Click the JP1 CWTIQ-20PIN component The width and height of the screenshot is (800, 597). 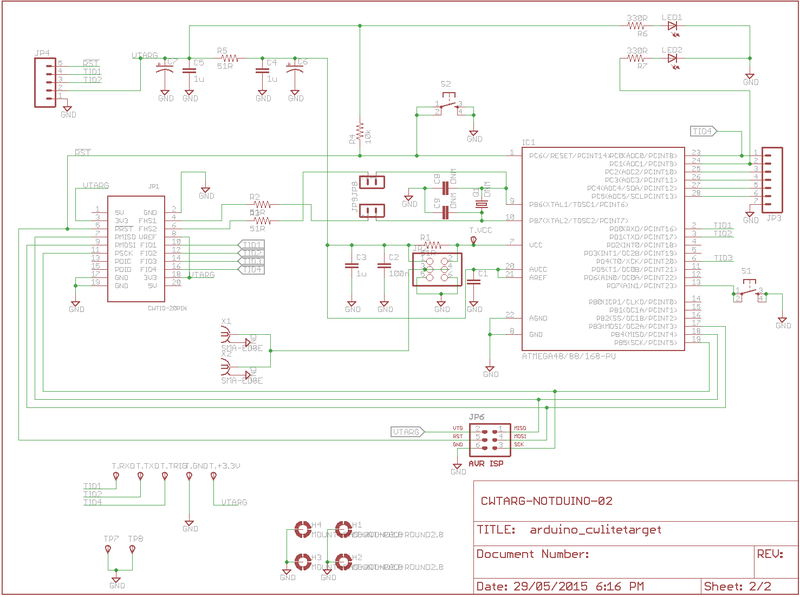[135, 250]
